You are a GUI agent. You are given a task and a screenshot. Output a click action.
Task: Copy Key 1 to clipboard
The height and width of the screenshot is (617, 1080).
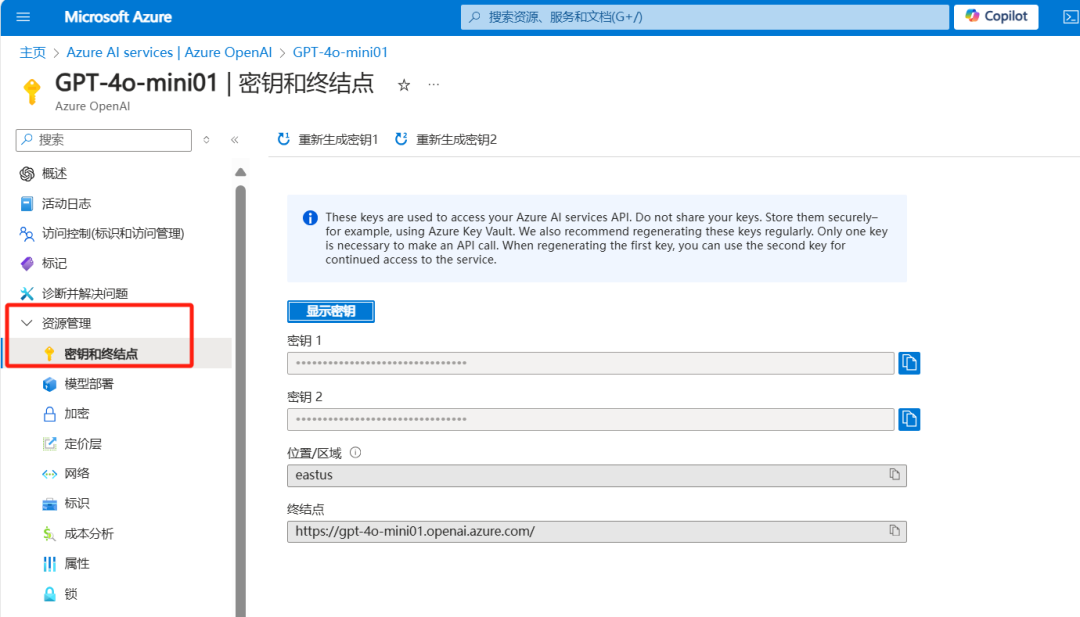pyautogui.click(x=909, y=363)
